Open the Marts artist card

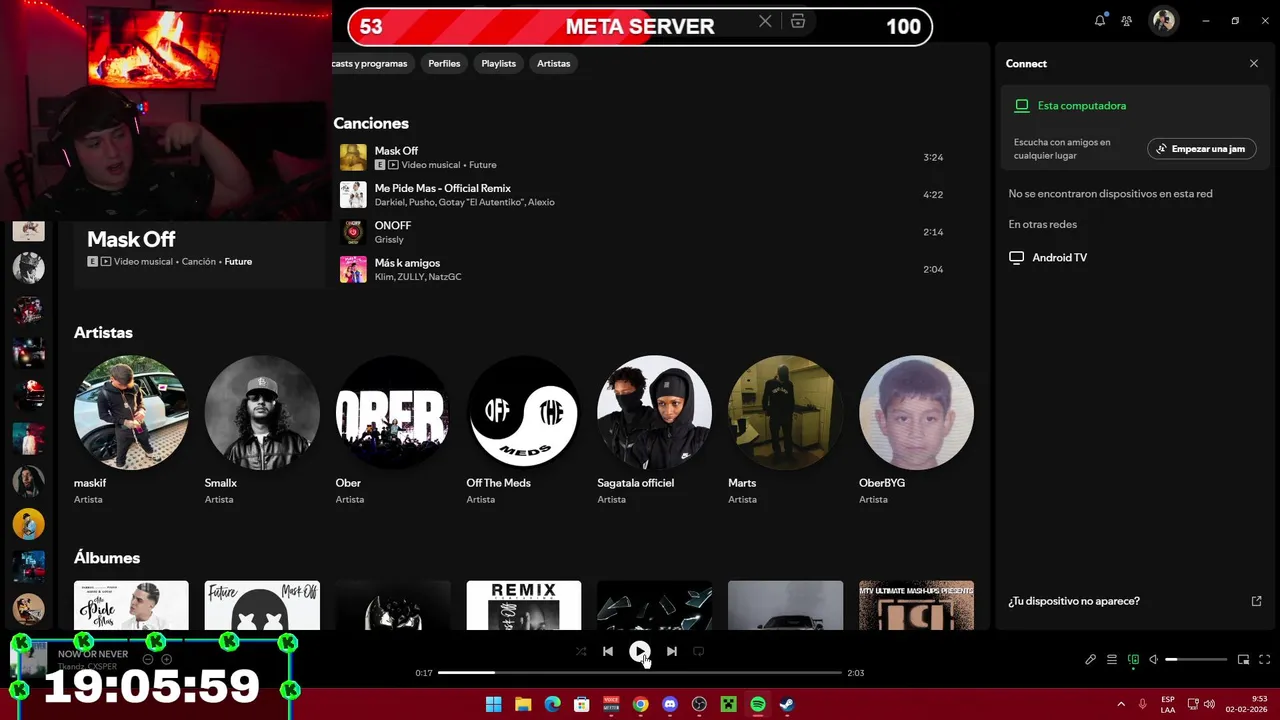tap(786, 430)
